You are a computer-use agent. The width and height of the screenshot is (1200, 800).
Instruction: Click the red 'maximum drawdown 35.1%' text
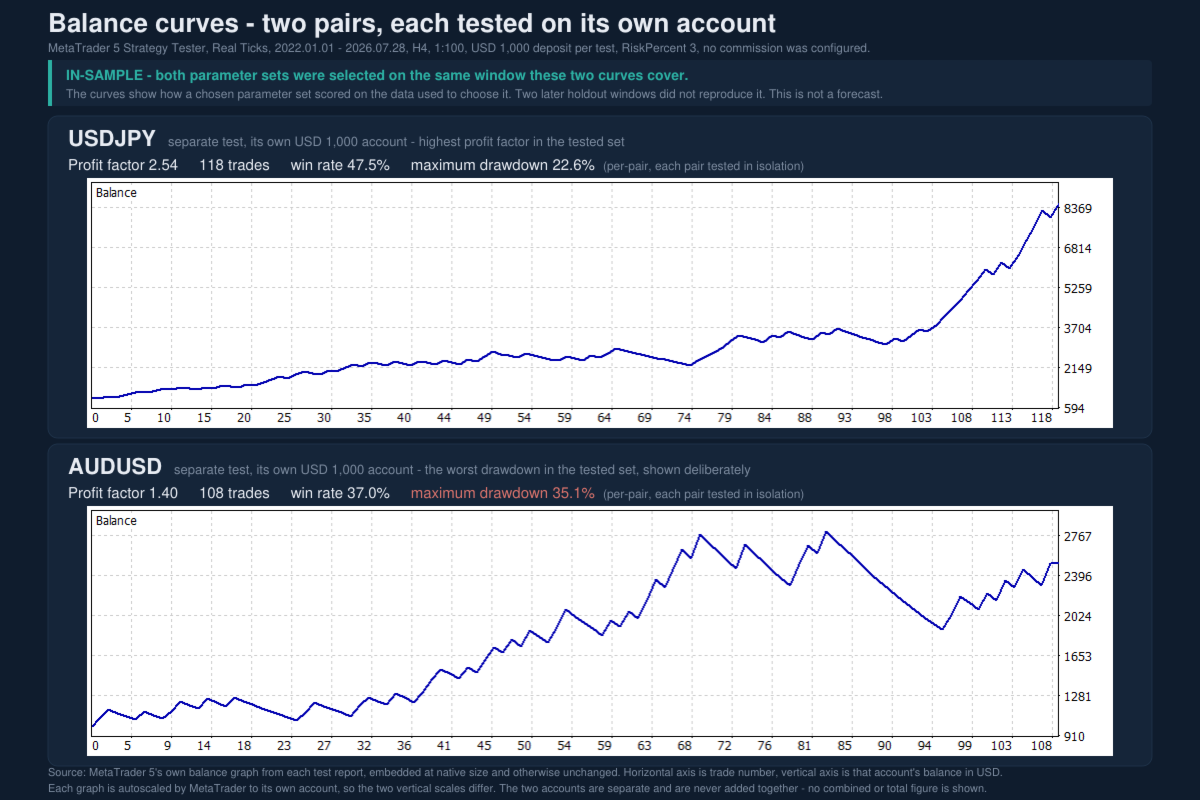503,493
